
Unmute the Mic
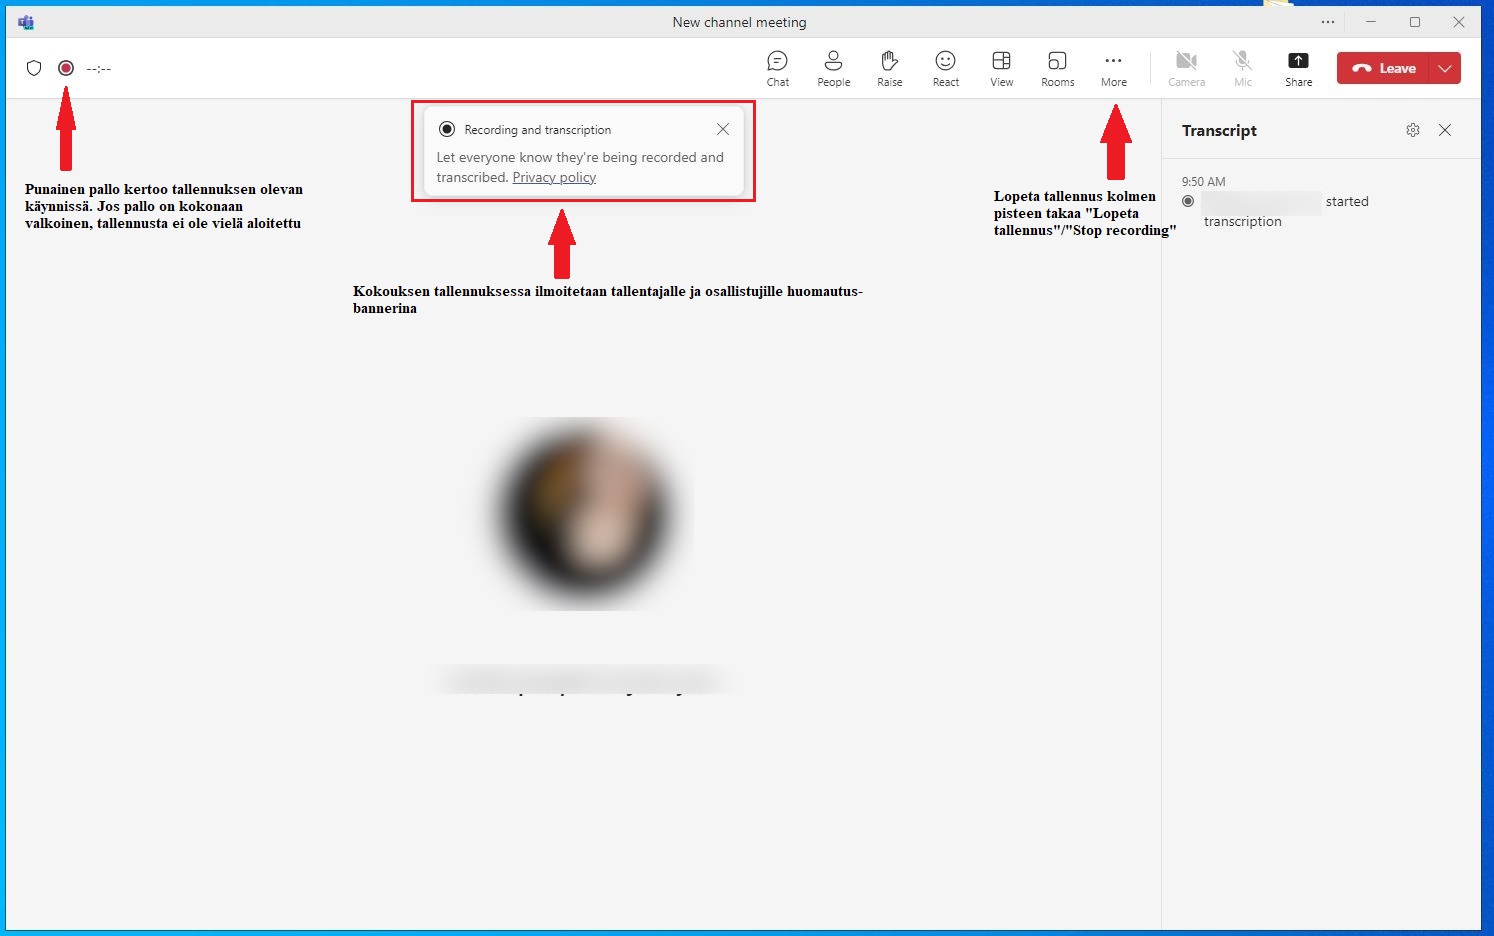click(x=1242, y=68)
